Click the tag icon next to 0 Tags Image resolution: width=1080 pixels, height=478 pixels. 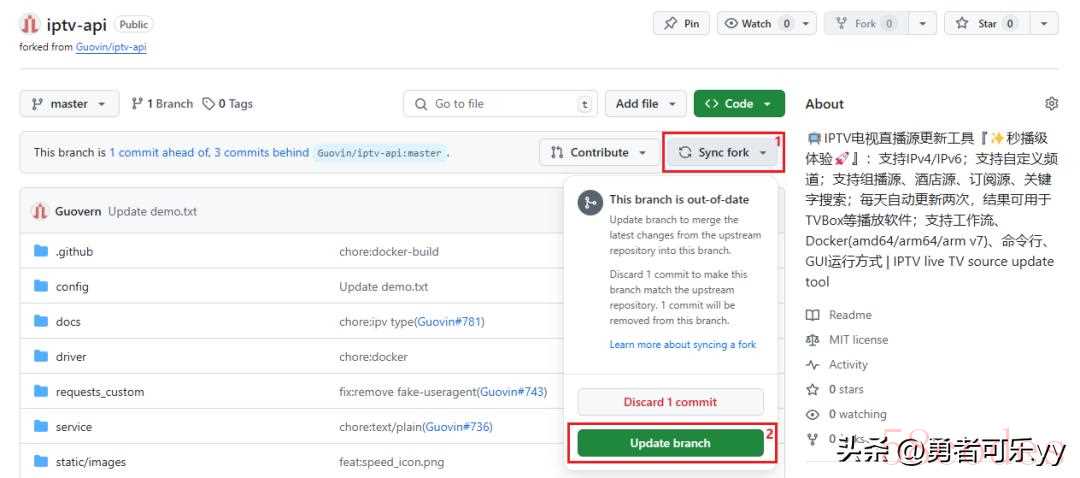[208, 104]
